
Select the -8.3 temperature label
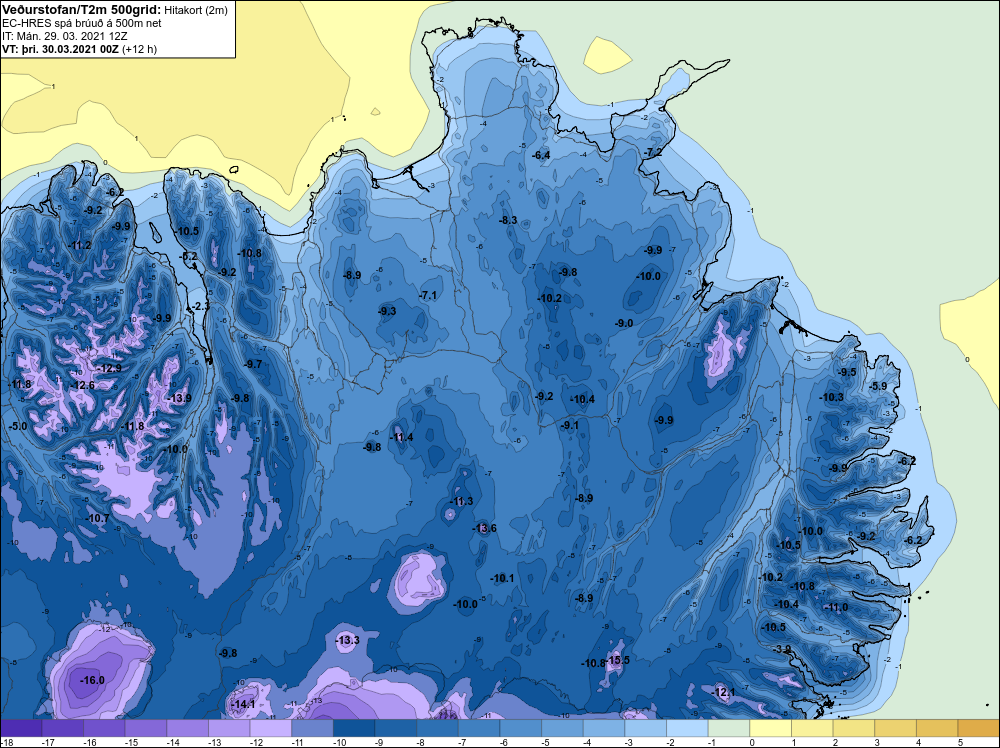(x=508, y=220)
